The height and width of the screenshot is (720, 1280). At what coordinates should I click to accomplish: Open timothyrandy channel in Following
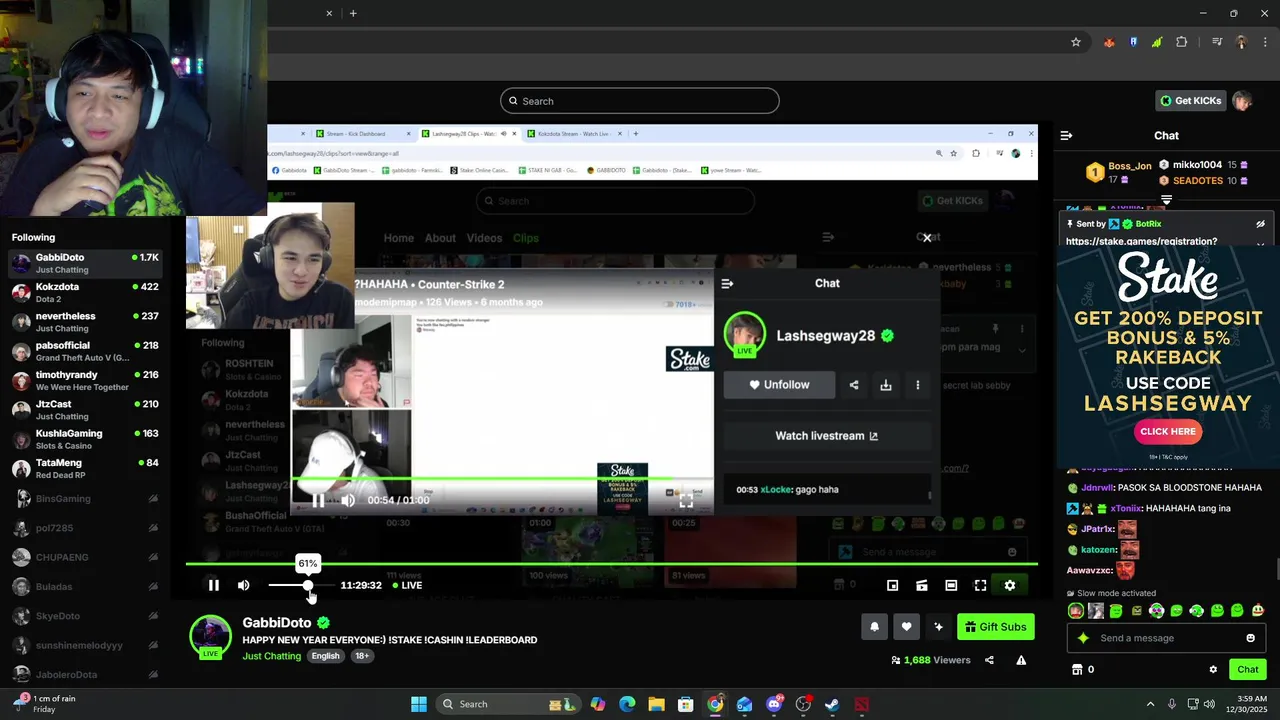[x=84, y=381]
